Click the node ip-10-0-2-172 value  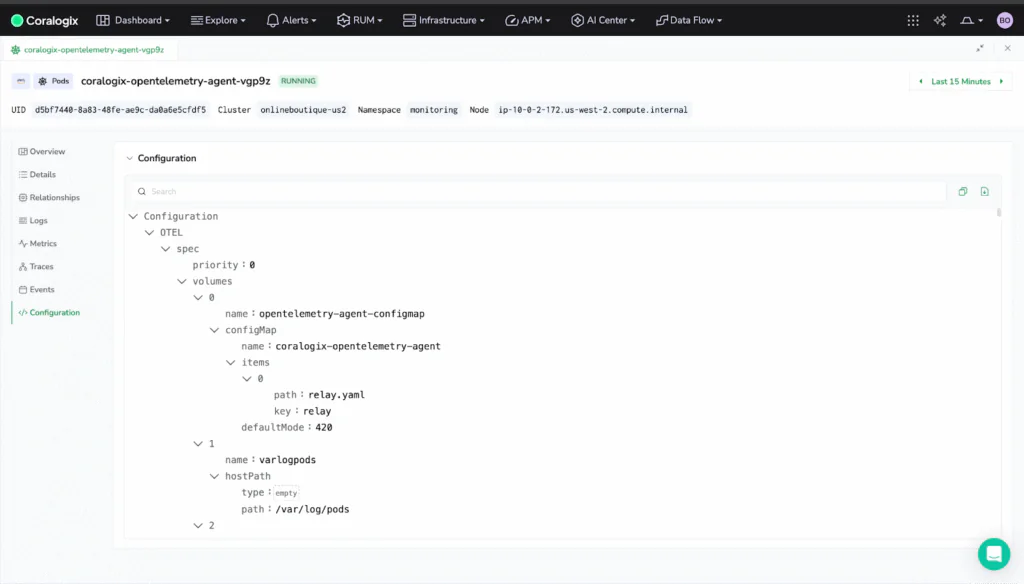pos(593,110)
